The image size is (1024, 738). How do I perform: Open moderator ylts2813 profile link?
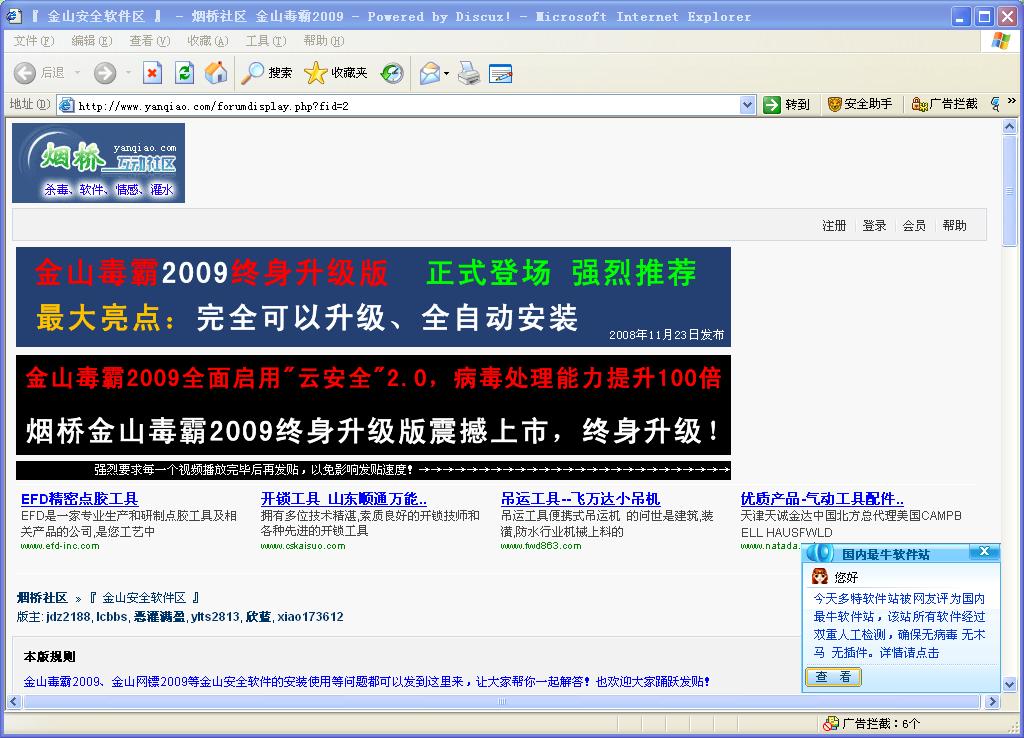[215, 617]
